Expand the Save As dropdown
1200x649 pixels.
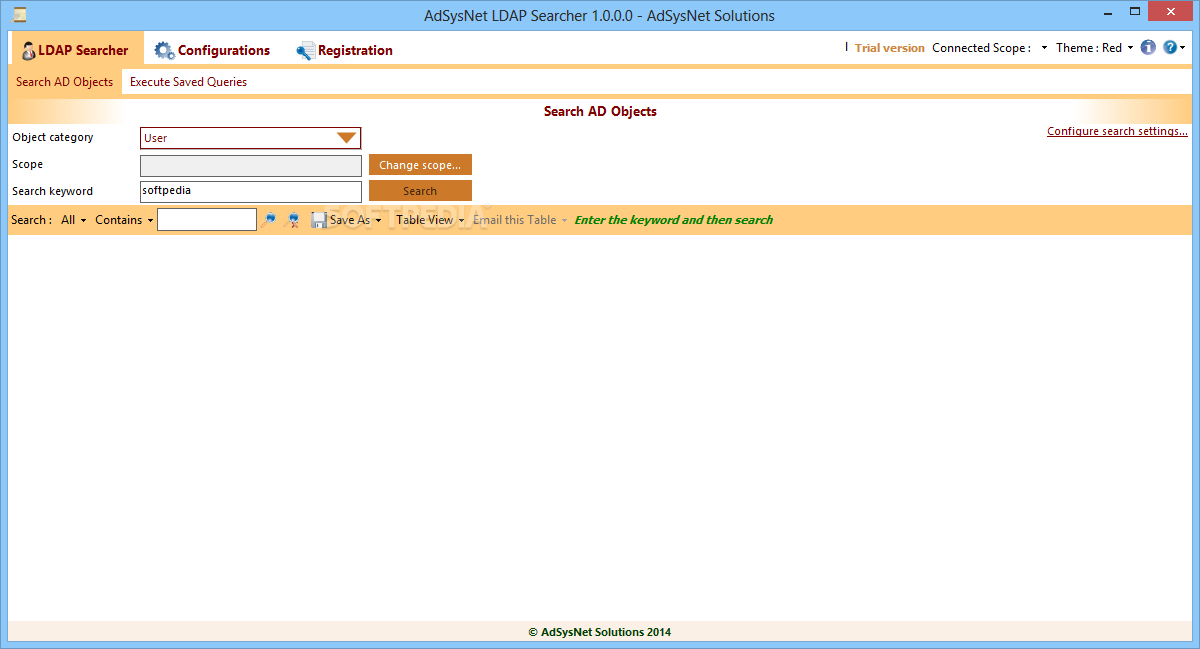[x=379, y=221]
